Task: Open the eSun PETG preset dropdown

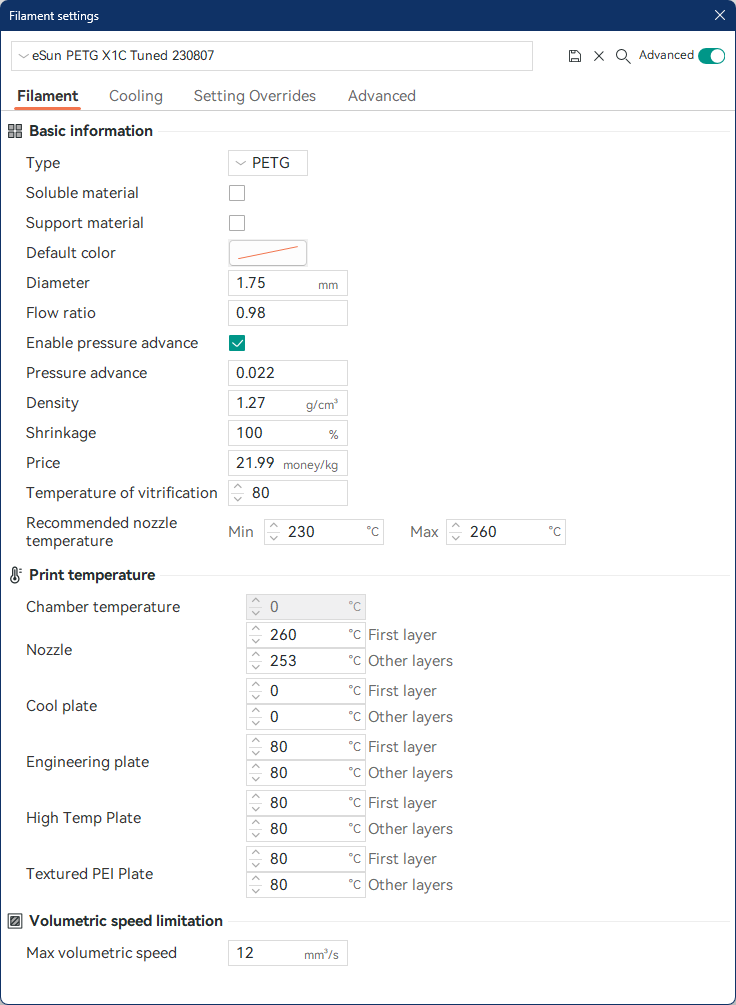Action: point(272,56)
